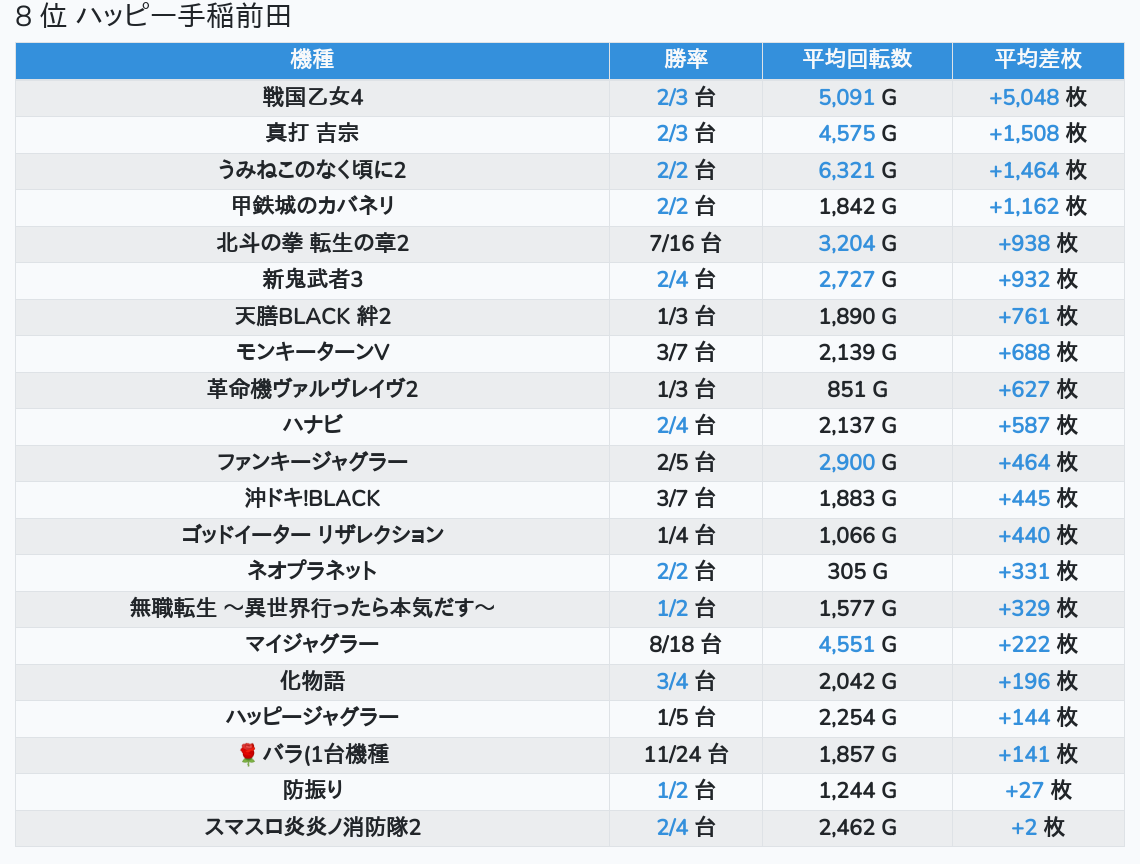
Task: Open the 戦国乙女4 machine row
Action: pos(312,97)
